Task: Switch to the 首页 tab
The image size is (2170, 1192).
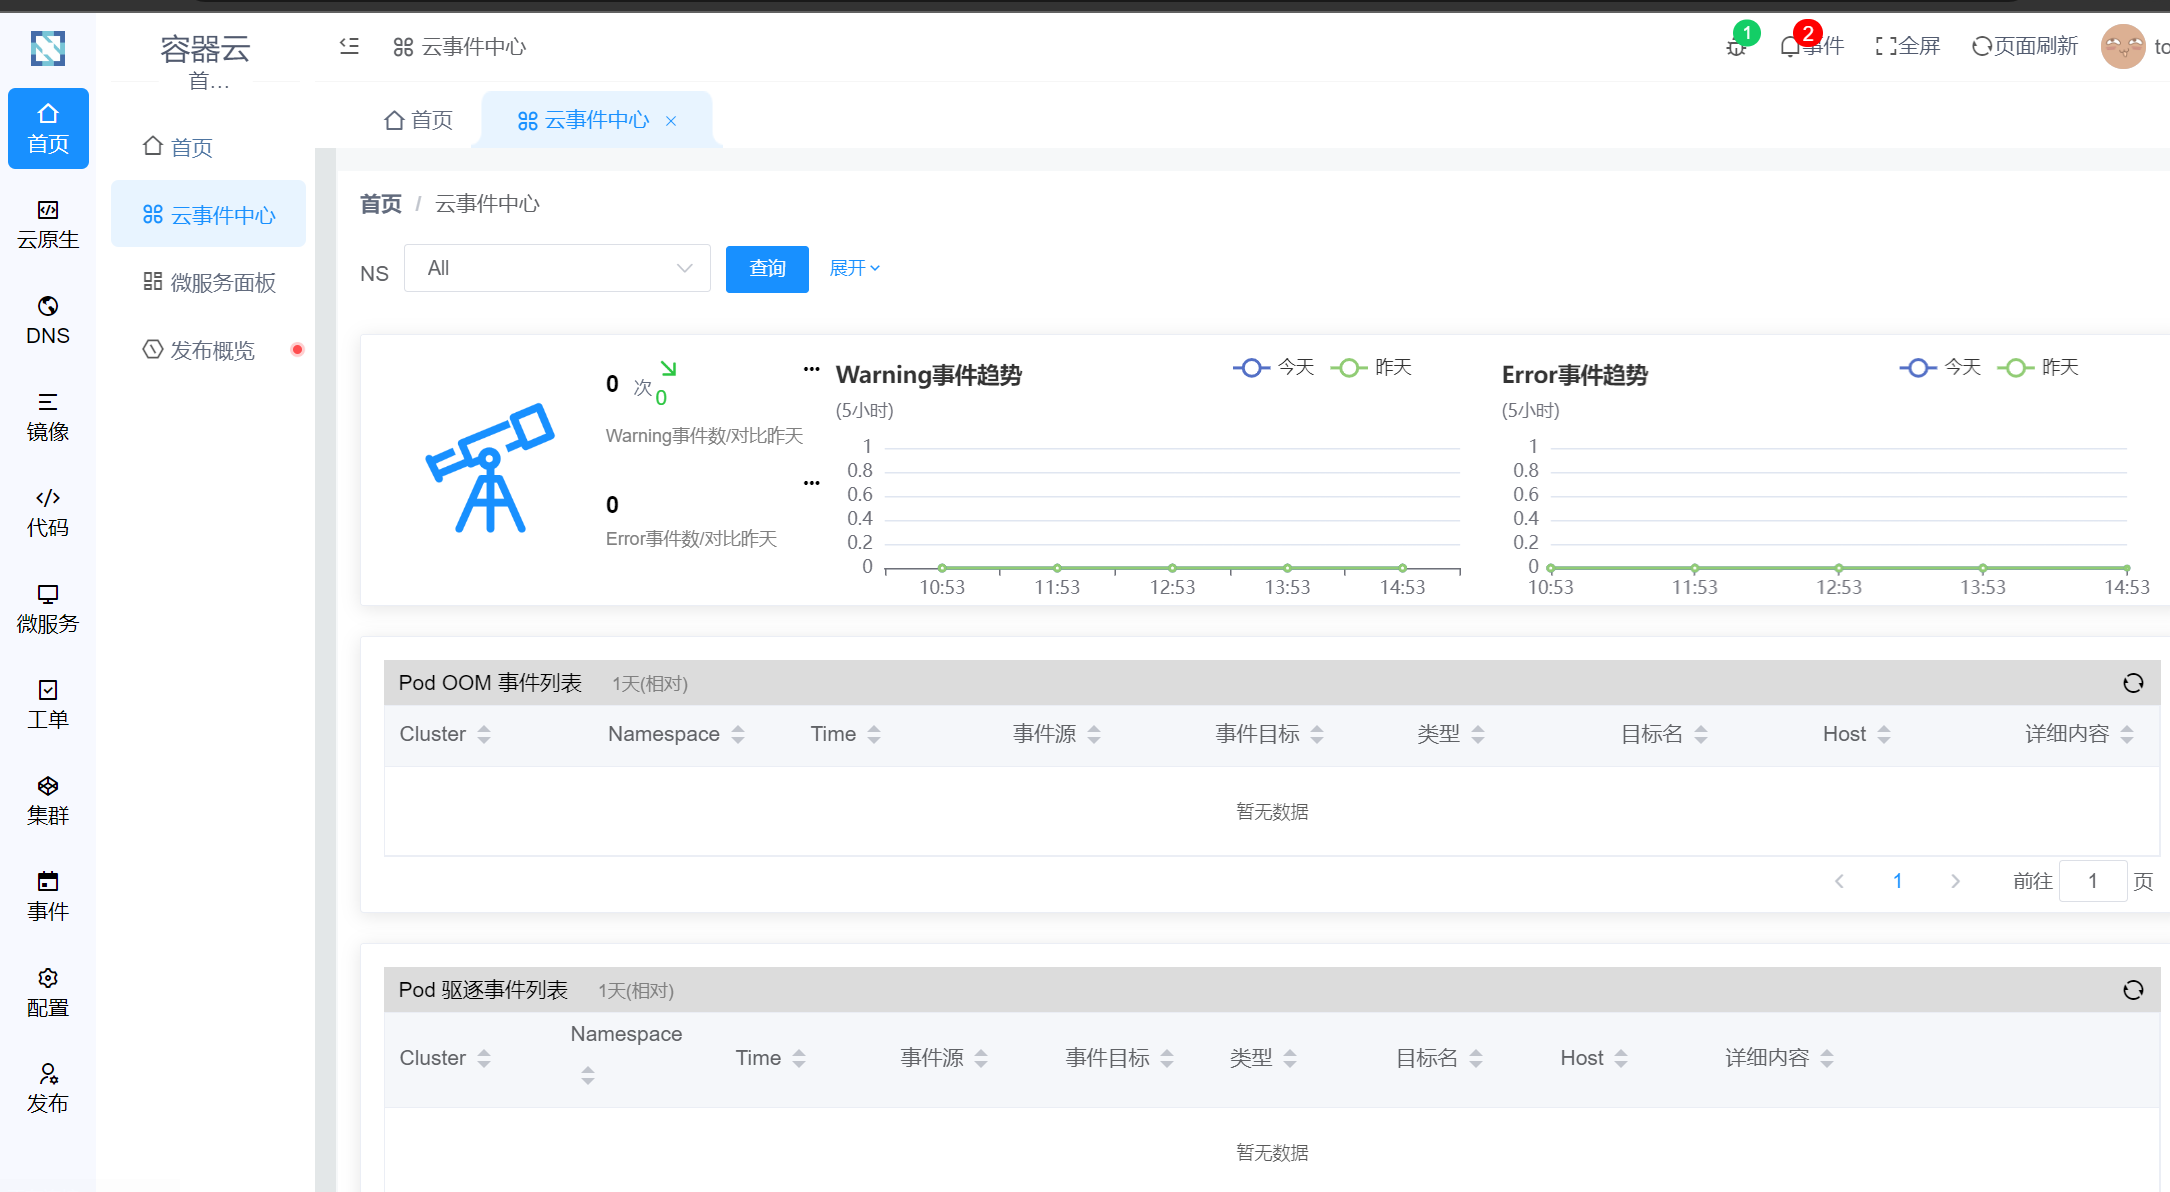Action: click(418, 120)
